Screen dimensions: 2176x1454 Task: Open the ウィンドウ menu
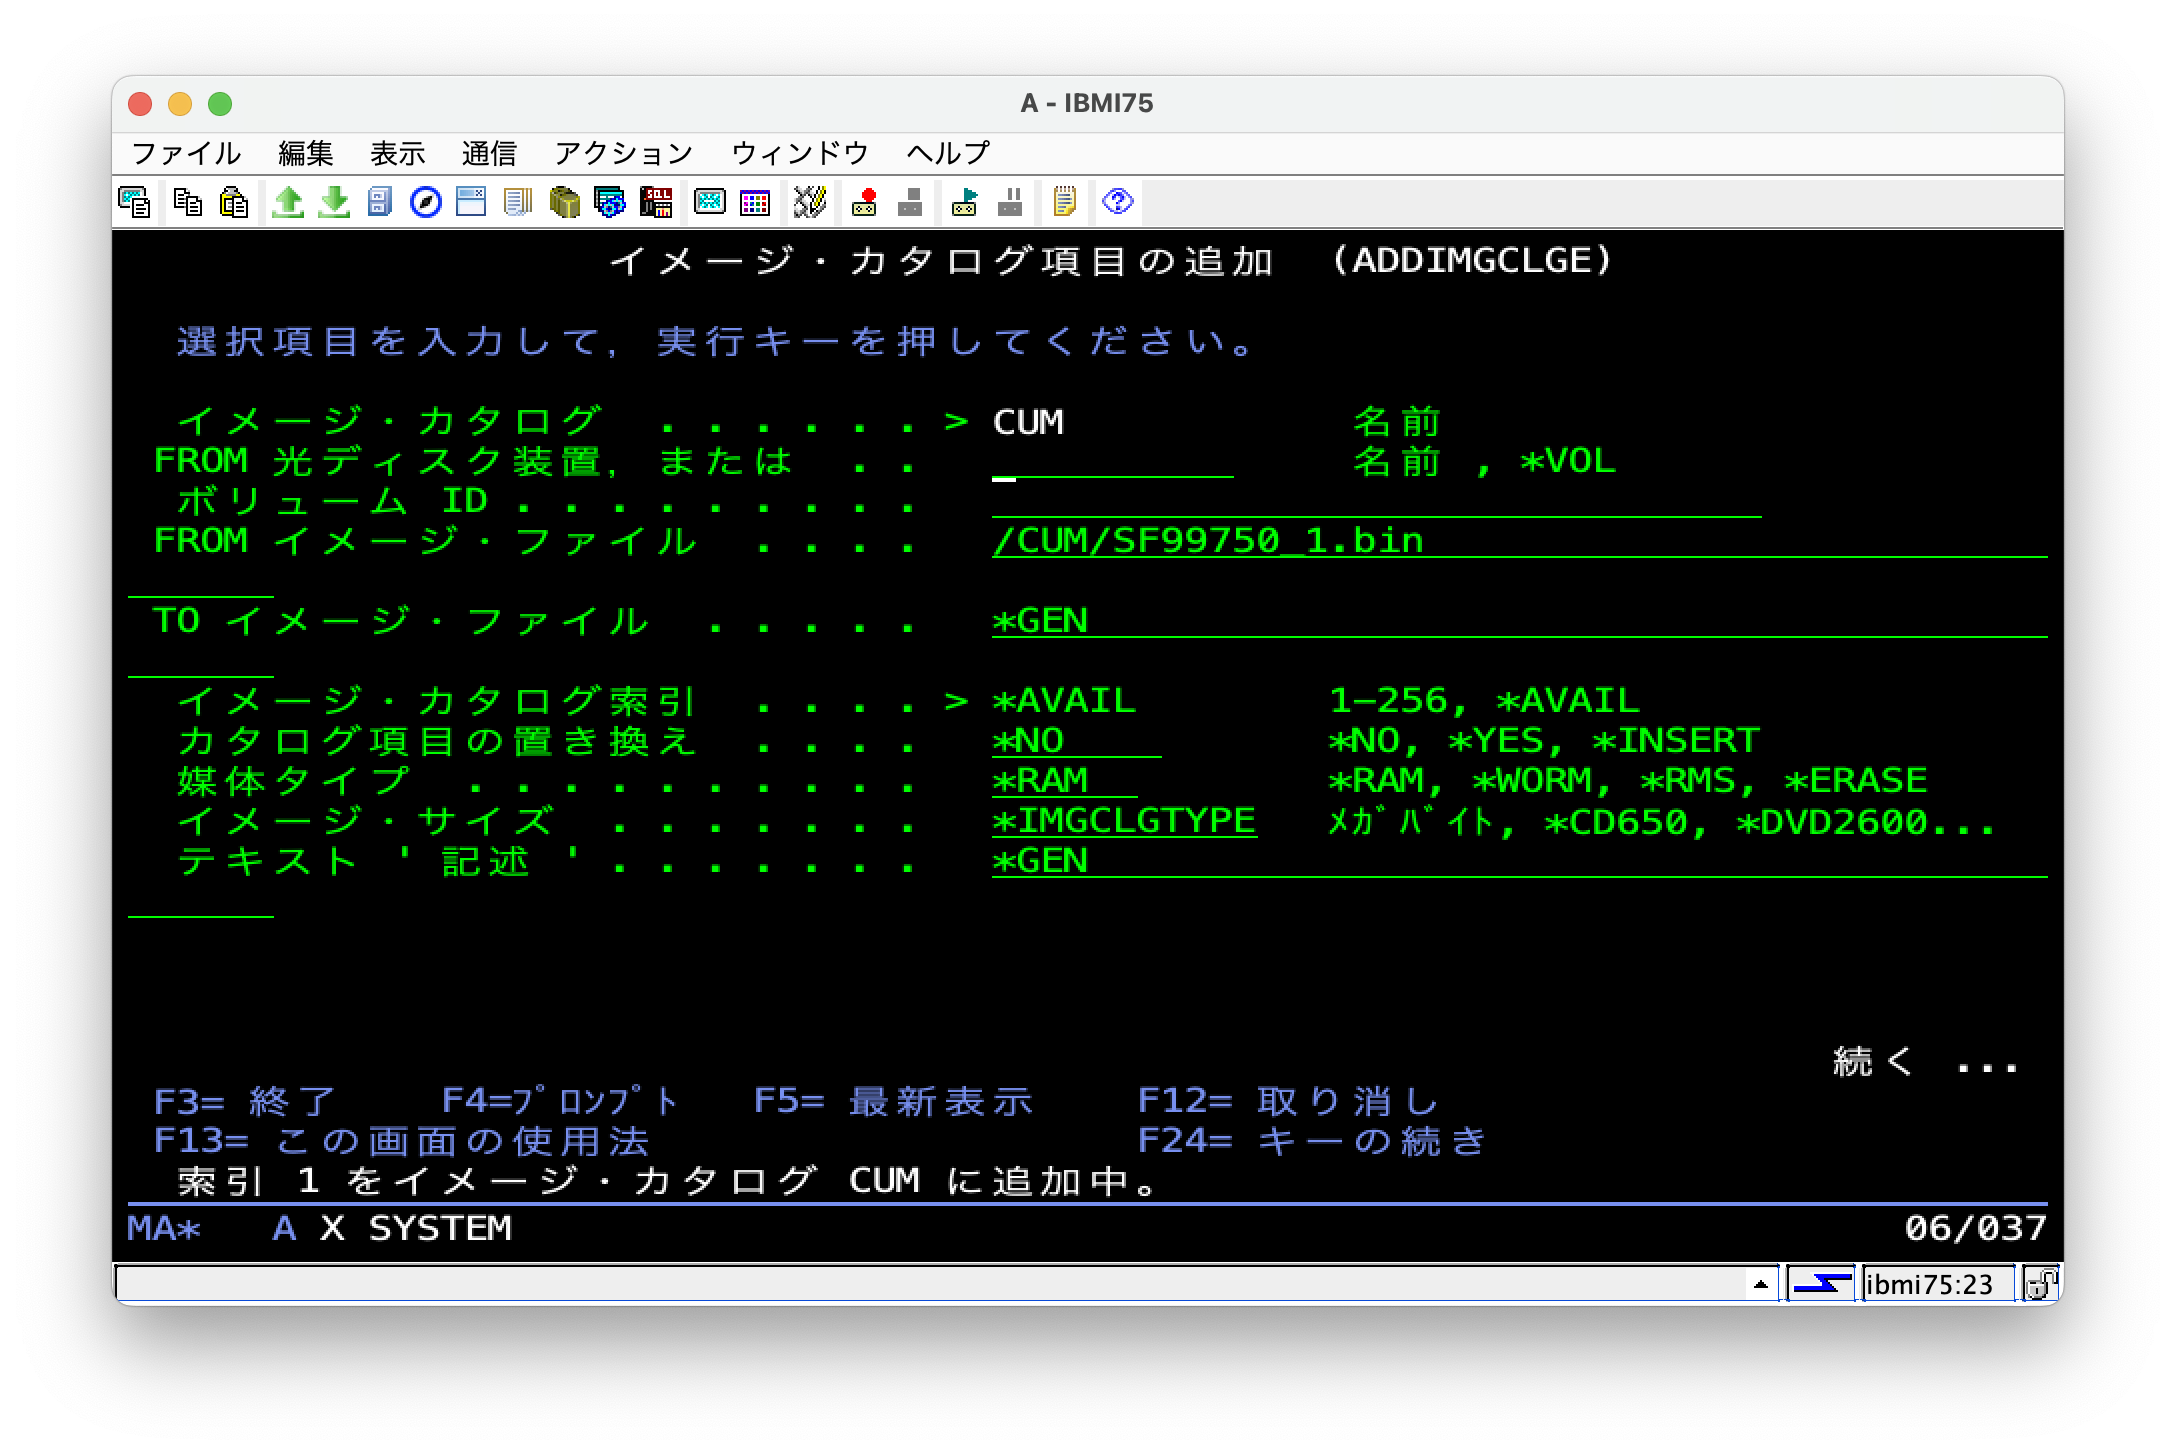click(799, 153)
